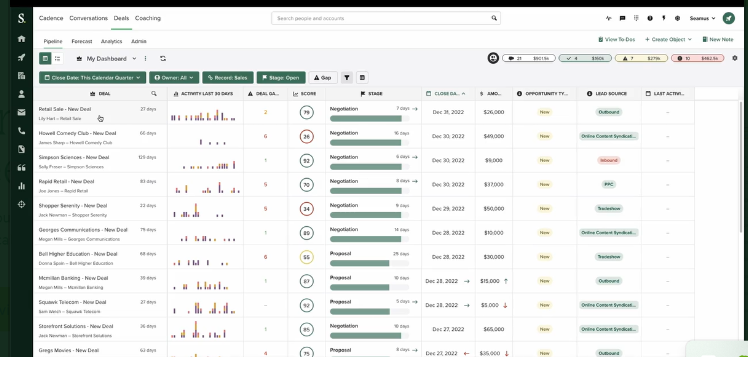Click Bell Higher Education Proposal progress bar
The image size is (749, 367).
click(369, 263)
